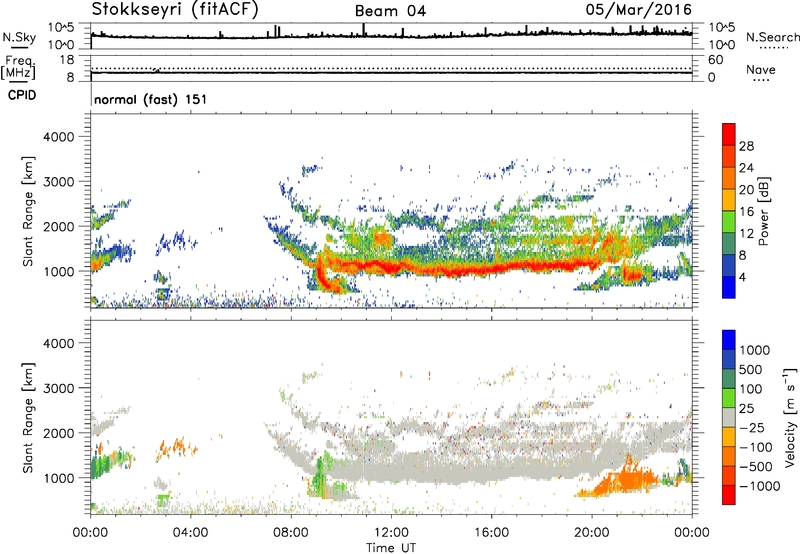Select the 12 tick on the power colorbar

(x=746, y=234)
